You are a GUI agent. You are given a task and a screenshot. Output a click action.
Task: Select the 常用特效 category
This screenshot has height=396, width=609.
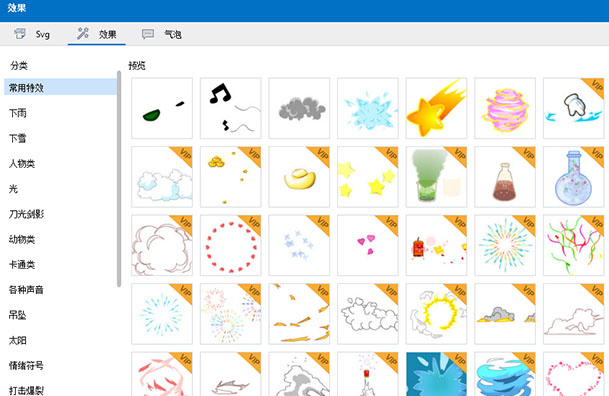click(x=60, y=87)
